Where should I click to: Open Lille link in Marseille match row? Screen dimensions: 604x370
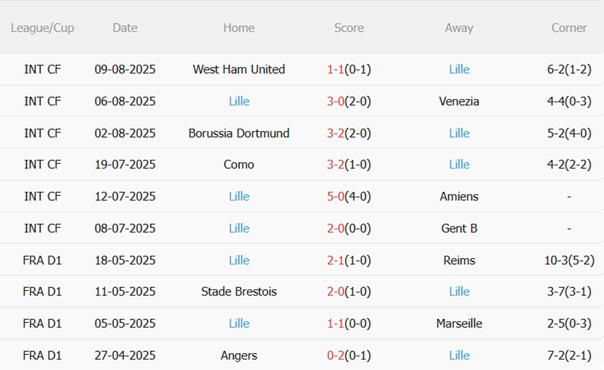click(x=239, y=323)
